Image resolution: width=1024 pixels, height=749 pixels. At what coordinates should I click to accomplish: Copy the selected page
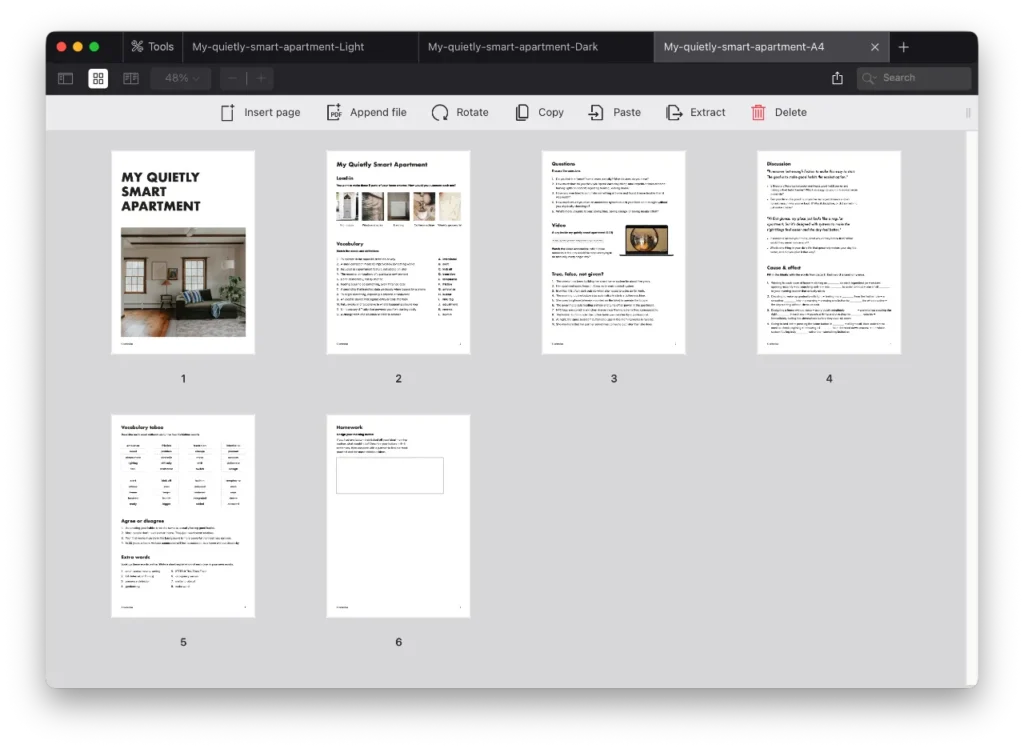(538, 112)
